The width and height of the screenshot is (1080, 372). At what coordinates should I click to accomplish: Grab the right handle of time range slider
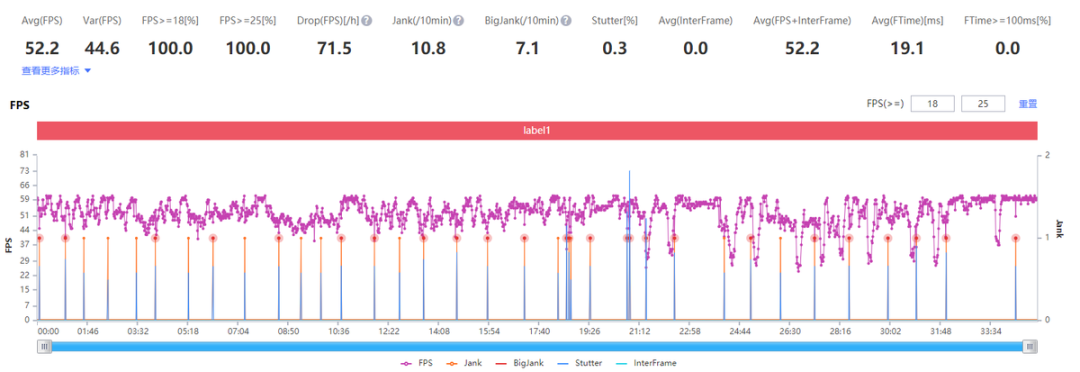coord(1030,347)
